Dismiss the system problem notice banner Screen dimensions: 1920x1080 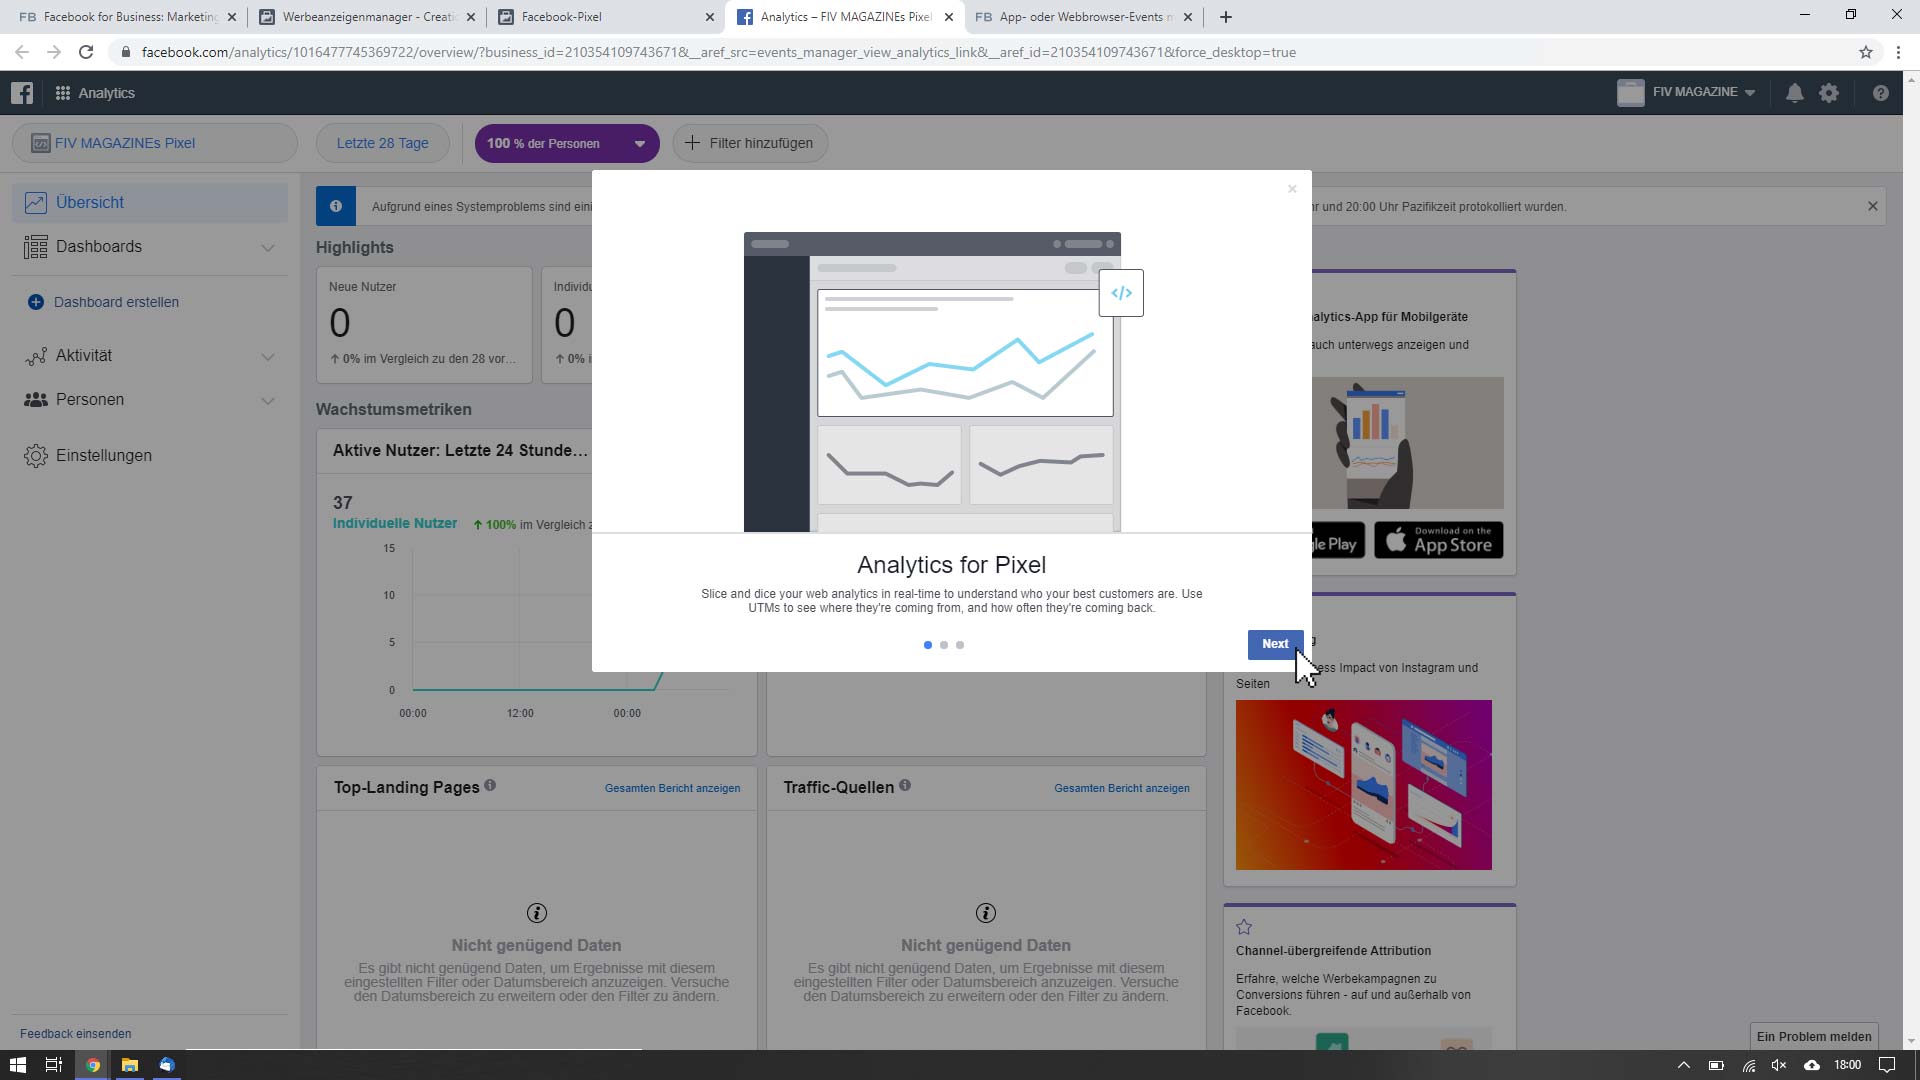point(1873,206)
